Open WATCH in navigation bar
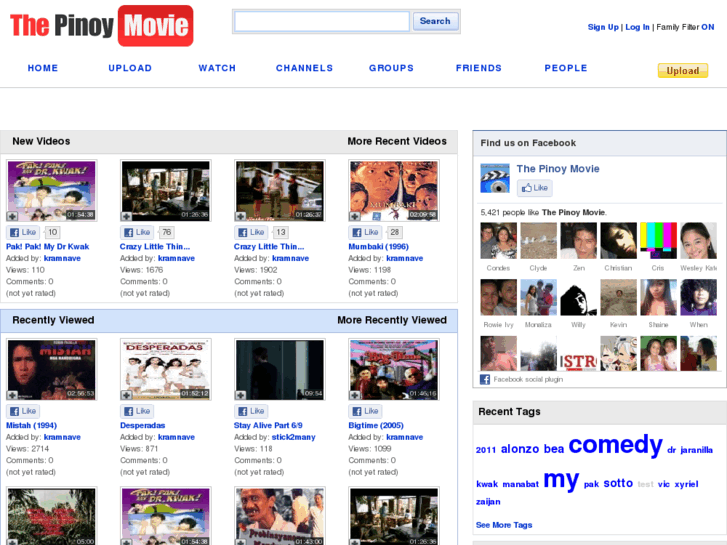The height and width of the screenshot is (545, 727). coord(217,68)
